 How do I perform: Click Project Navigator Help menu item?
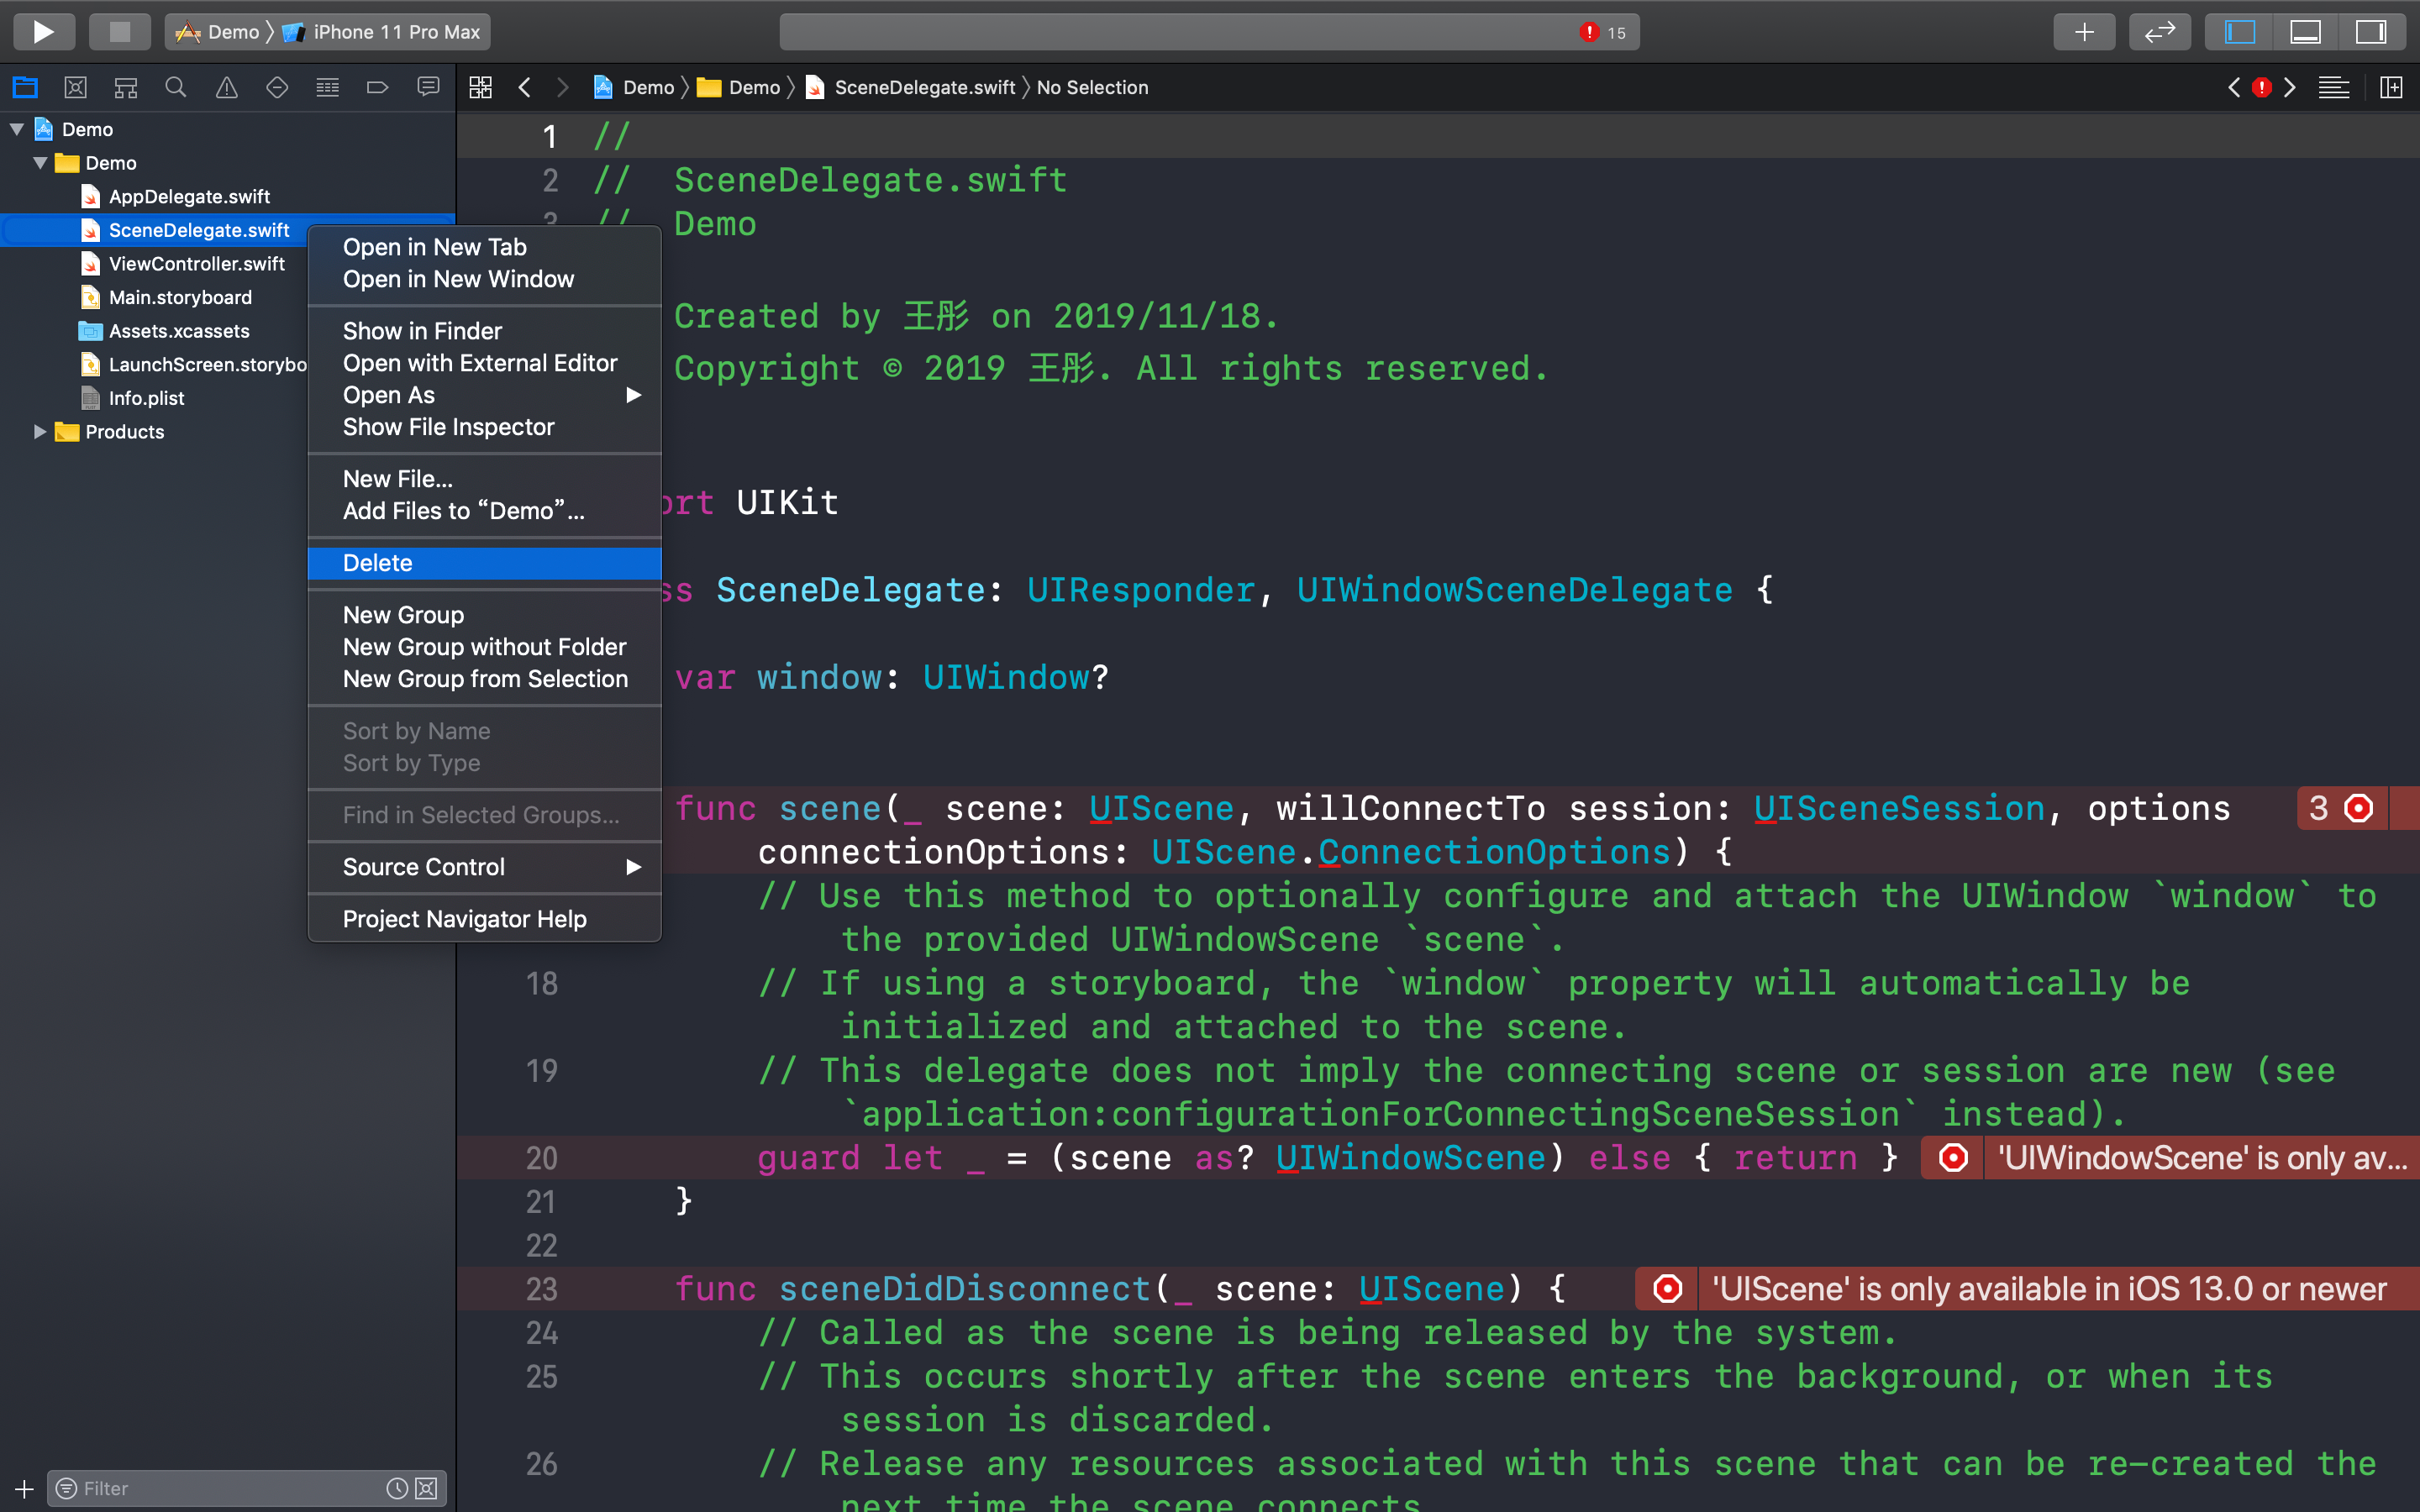point(466,918)
